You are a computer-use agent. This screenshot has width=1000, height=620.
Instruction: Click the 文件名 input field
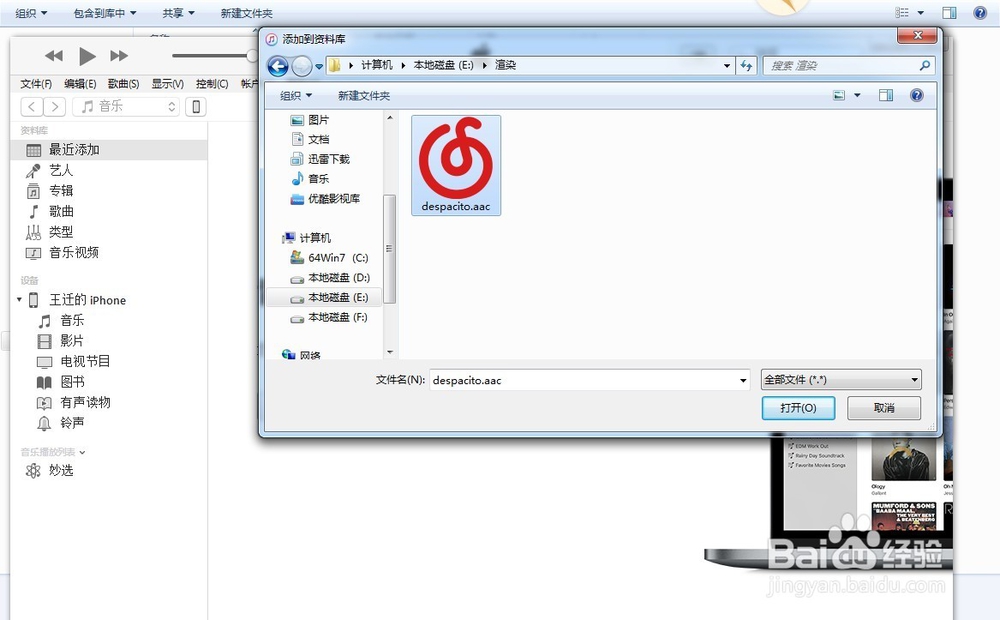coord(589,380)
